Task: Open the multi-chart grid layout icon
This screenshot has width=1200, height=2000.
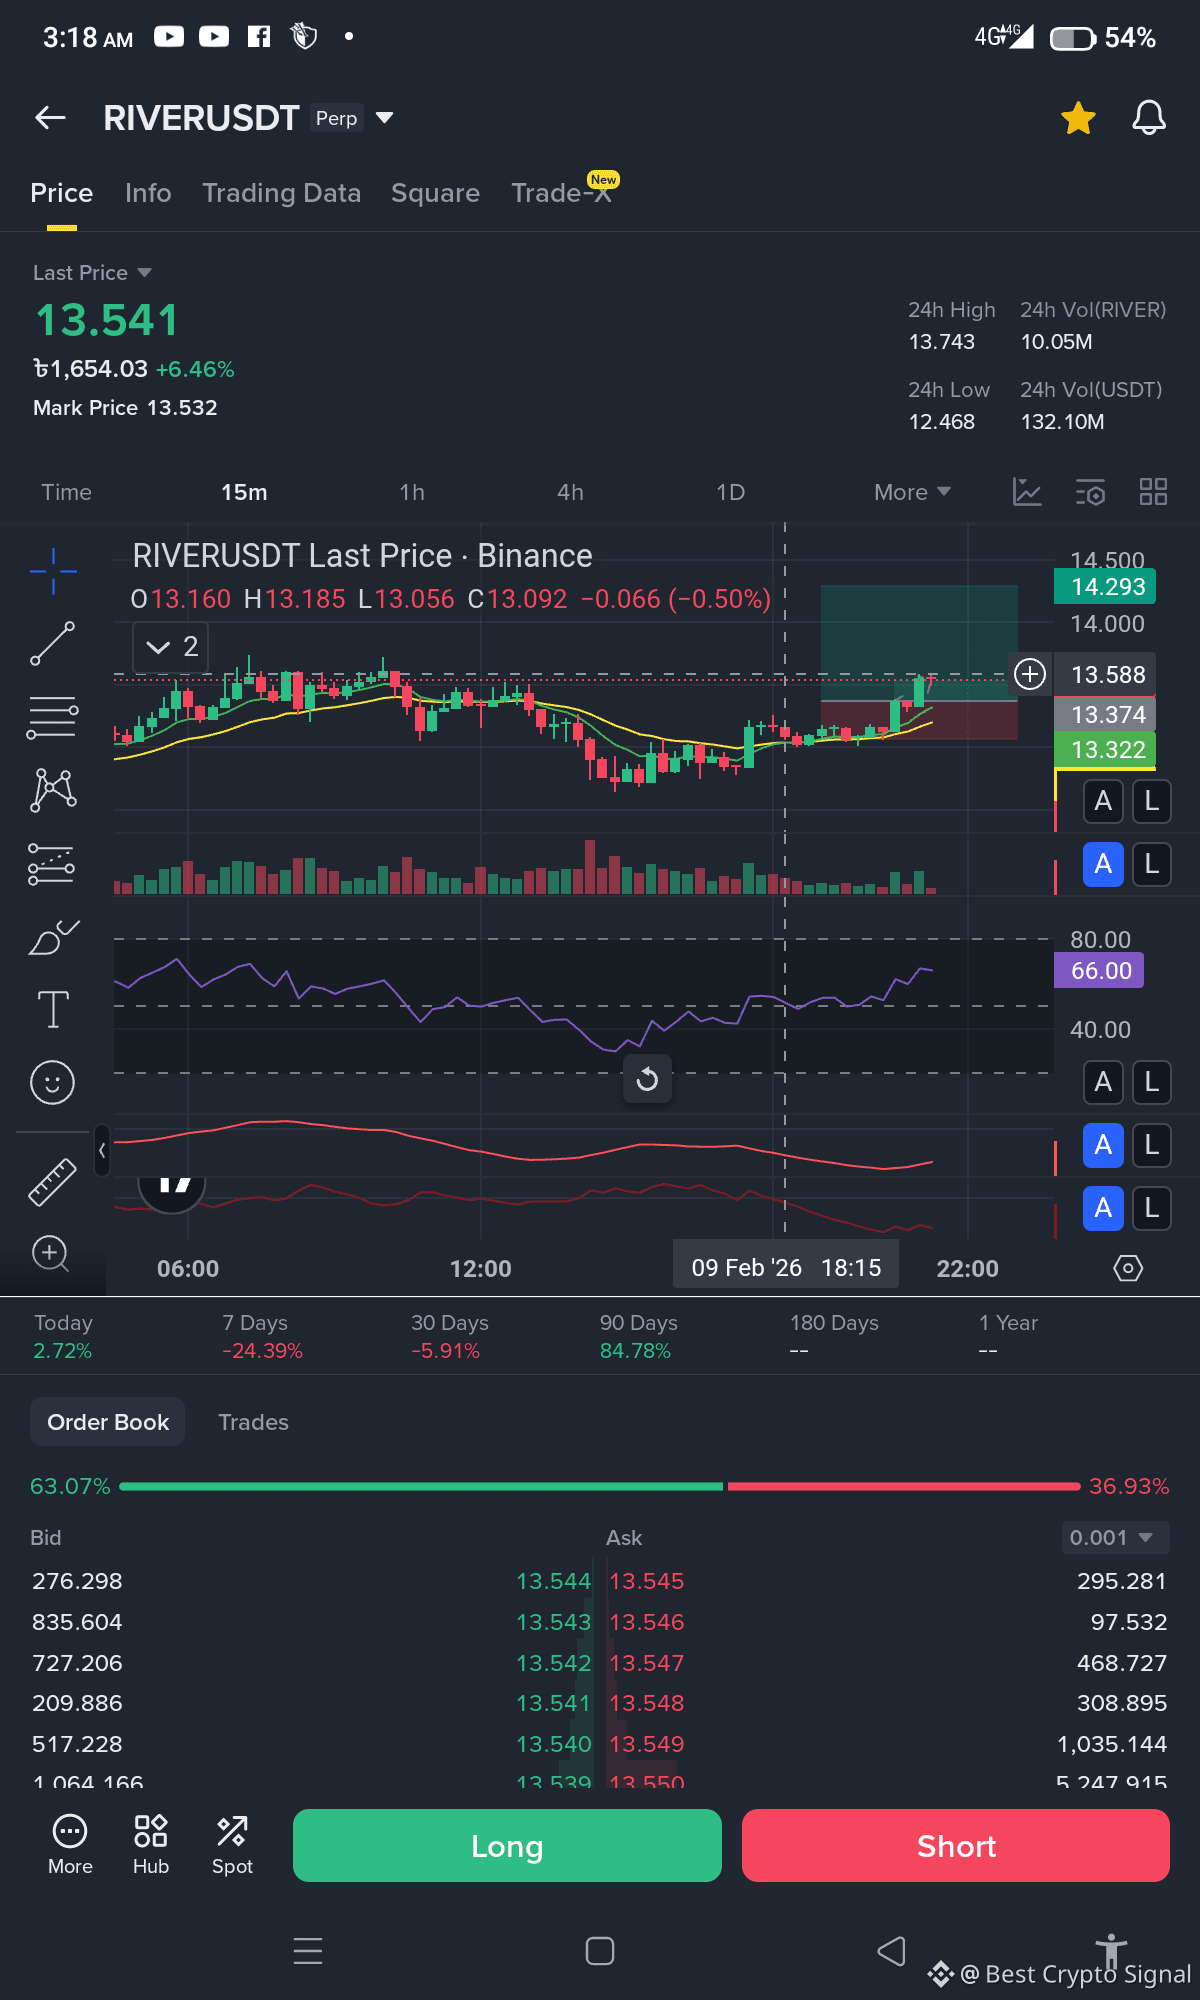Action: [1153, 492]
